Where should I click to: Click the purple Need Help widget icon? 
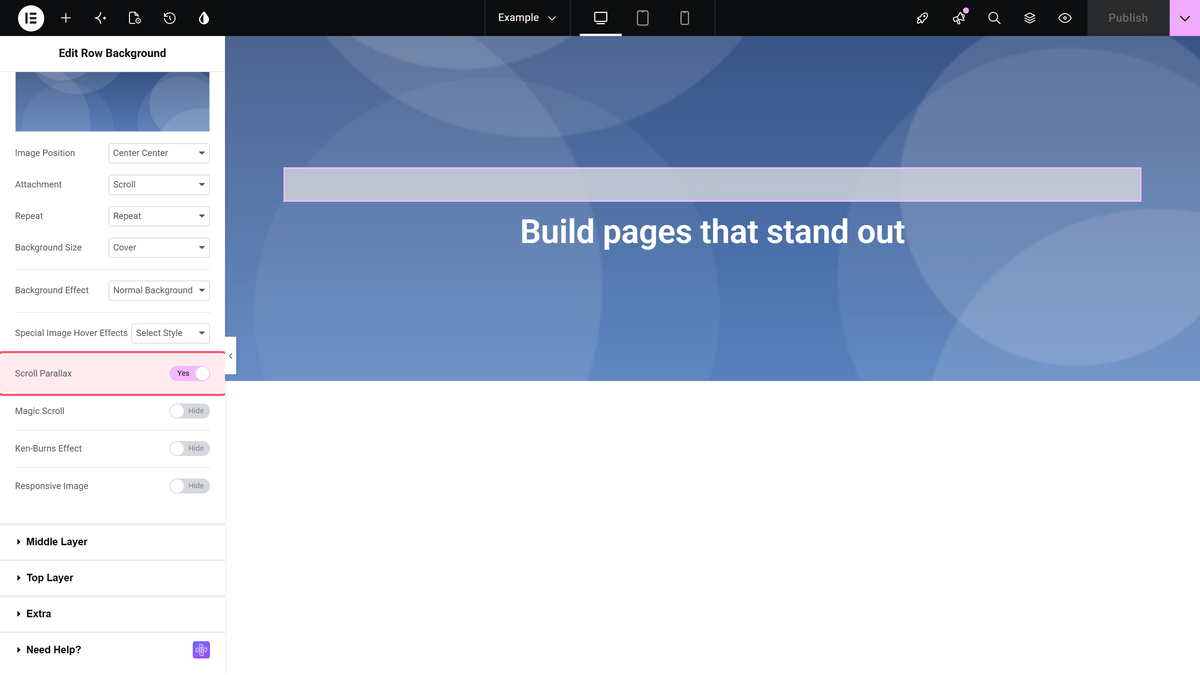click(201, 650)
